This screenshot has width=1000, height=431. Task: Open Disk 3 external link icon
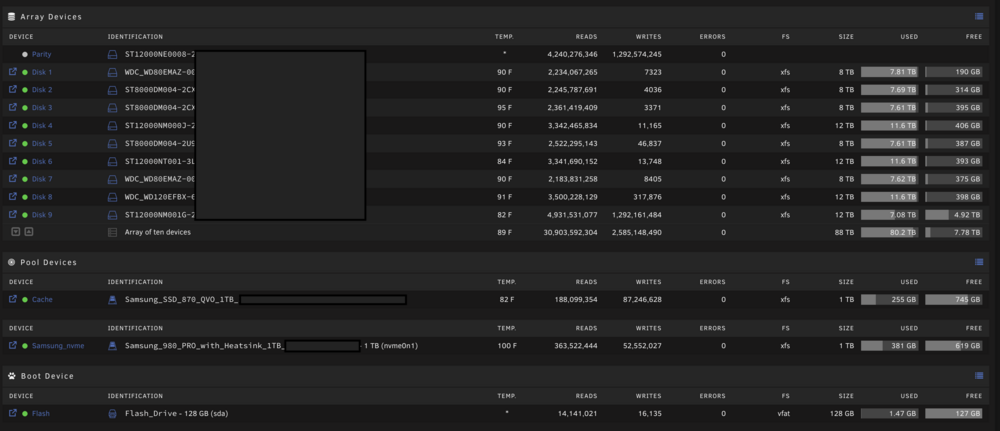[x=13, y=108]
